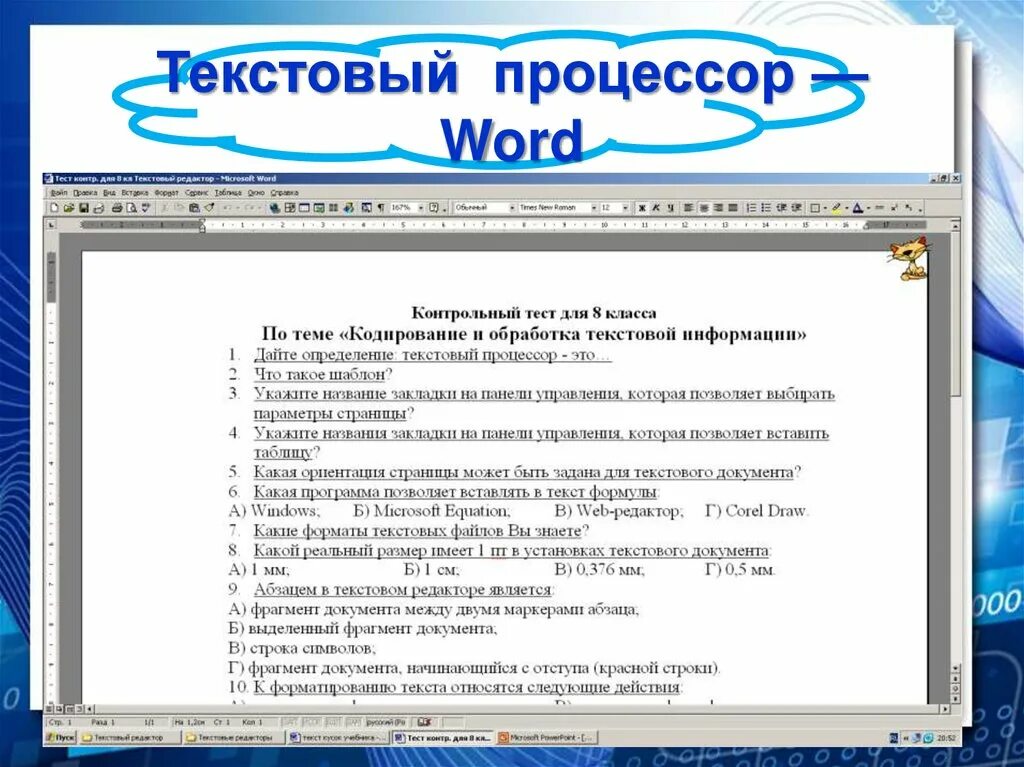
Task: Click the Outside Border icon
Action: point(814,208)
